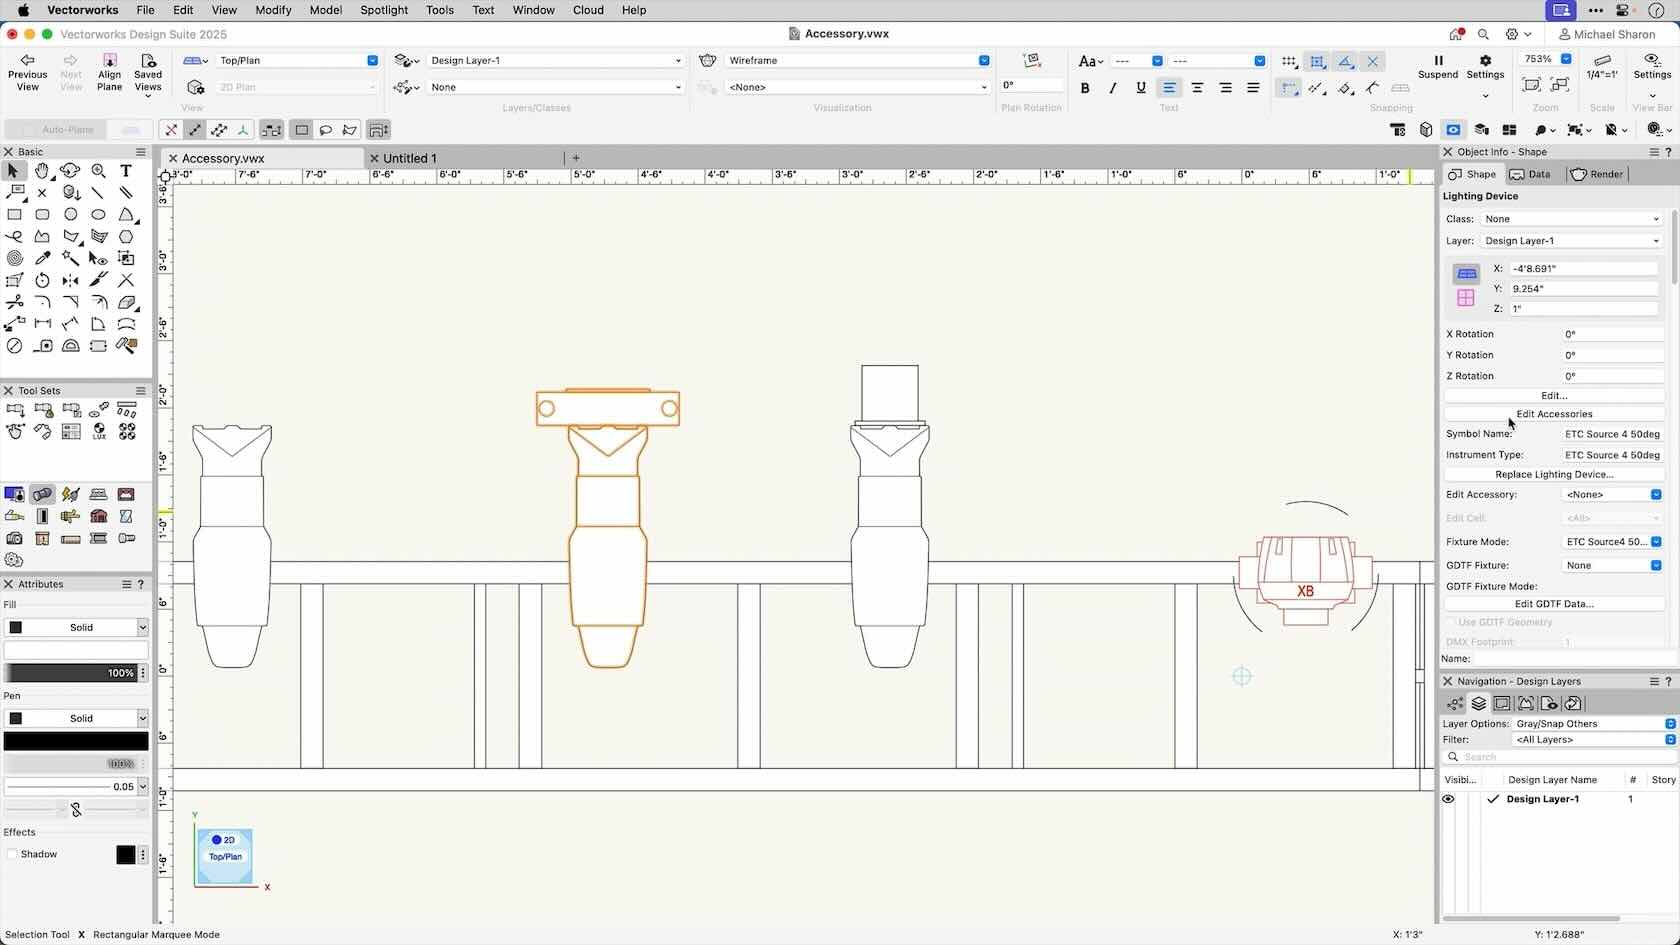The image size is (1680, 945).
Task: Click the Edit Accessories button
Action: (1553, 414)
